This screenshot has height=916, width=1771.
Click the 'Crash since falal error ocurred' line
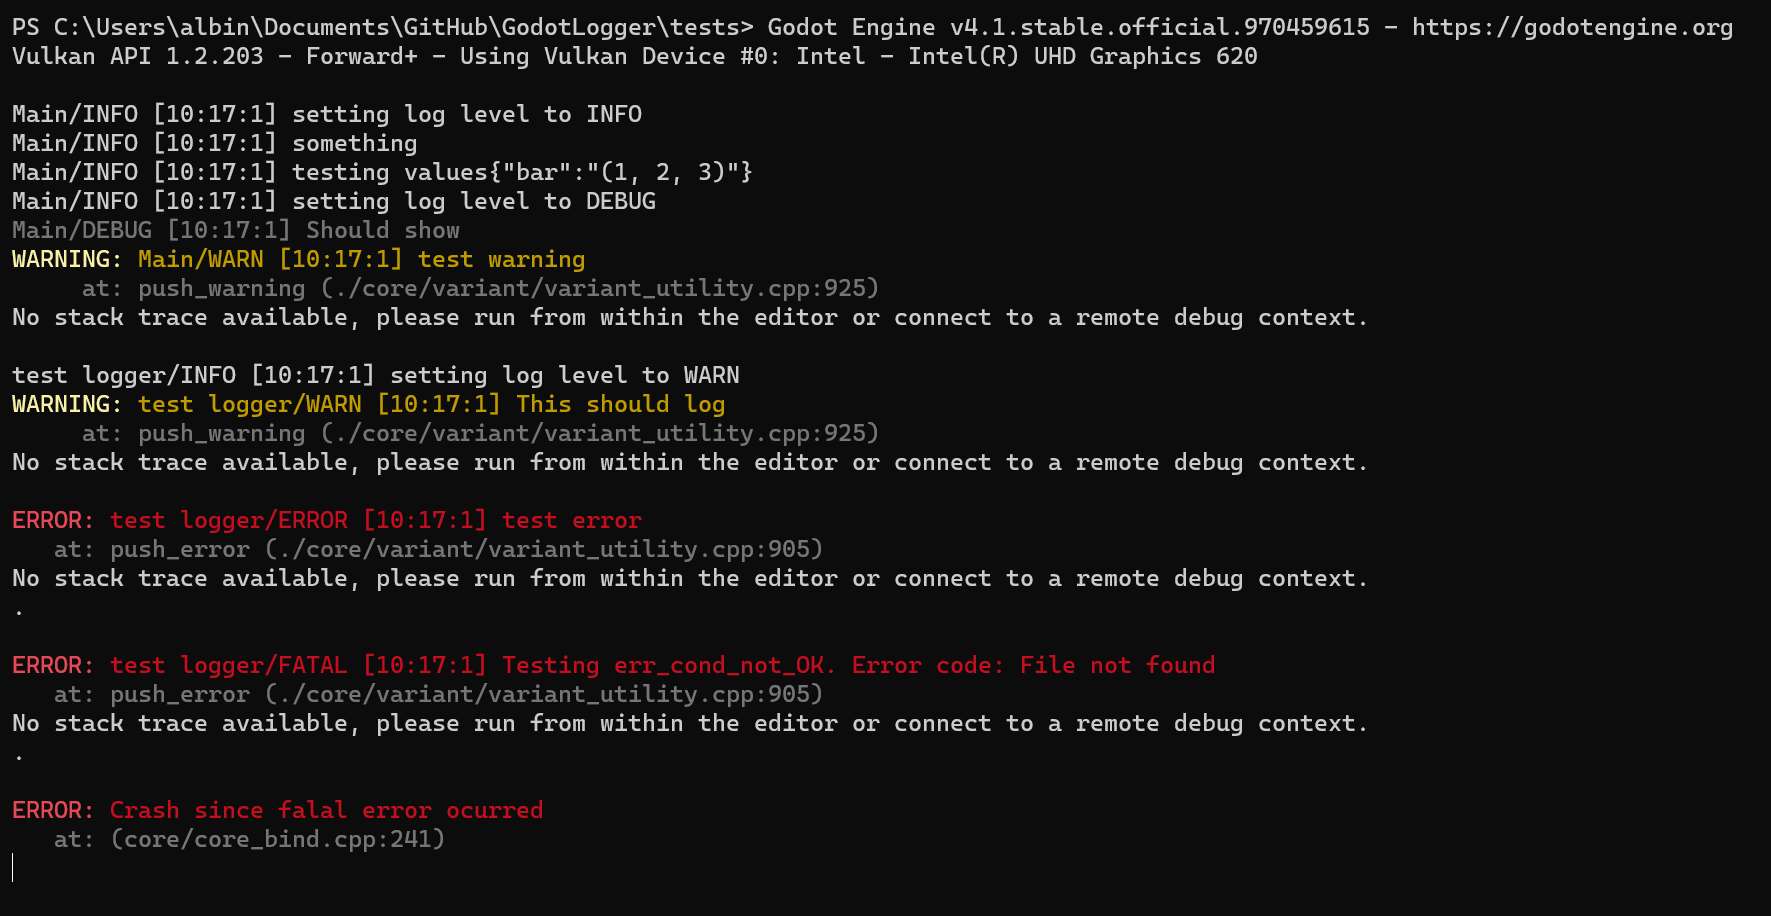click(x=326, y=811)
